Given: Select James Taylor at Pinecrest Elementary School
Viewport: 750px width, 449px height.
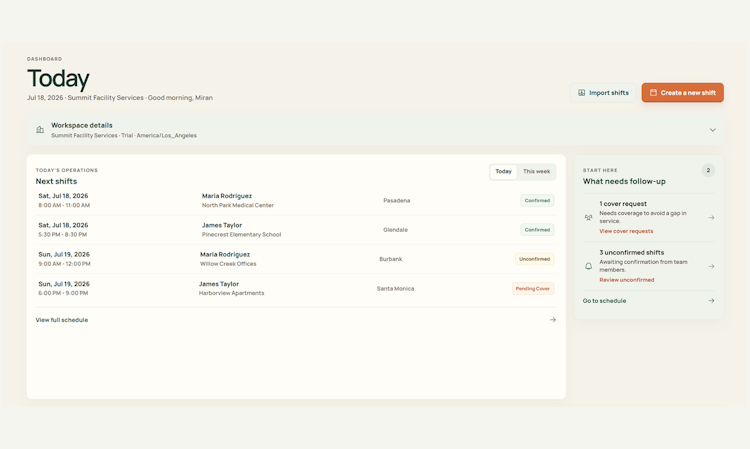Looking at the screenshot, I should tap(222, 225).
